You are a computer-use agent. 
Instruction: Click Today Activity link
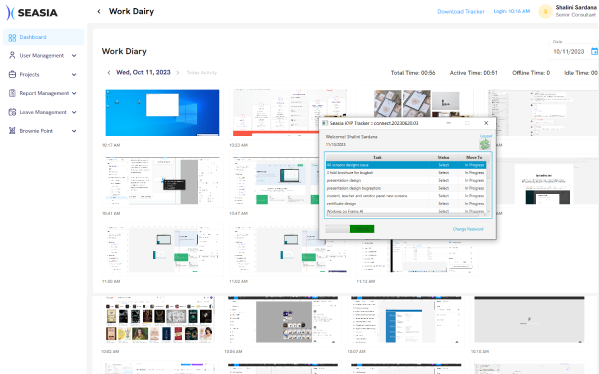click(x=202, y=73)
